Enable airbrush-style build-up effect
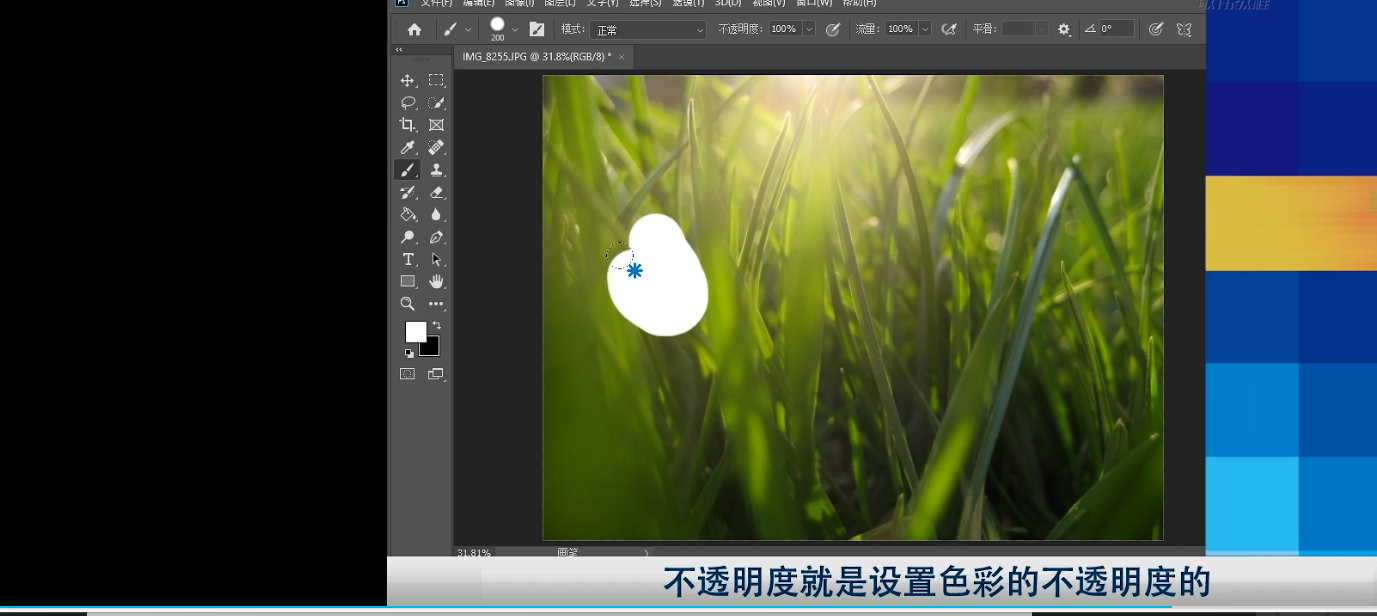The image size is (1377, 616). click(x=949, y=29)
